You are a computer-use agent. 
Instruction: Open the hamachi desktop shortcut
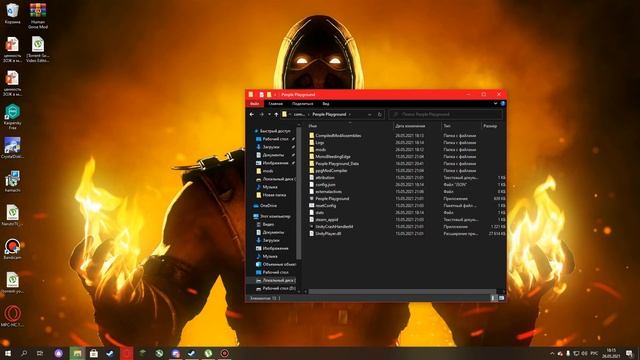[12, 182]
